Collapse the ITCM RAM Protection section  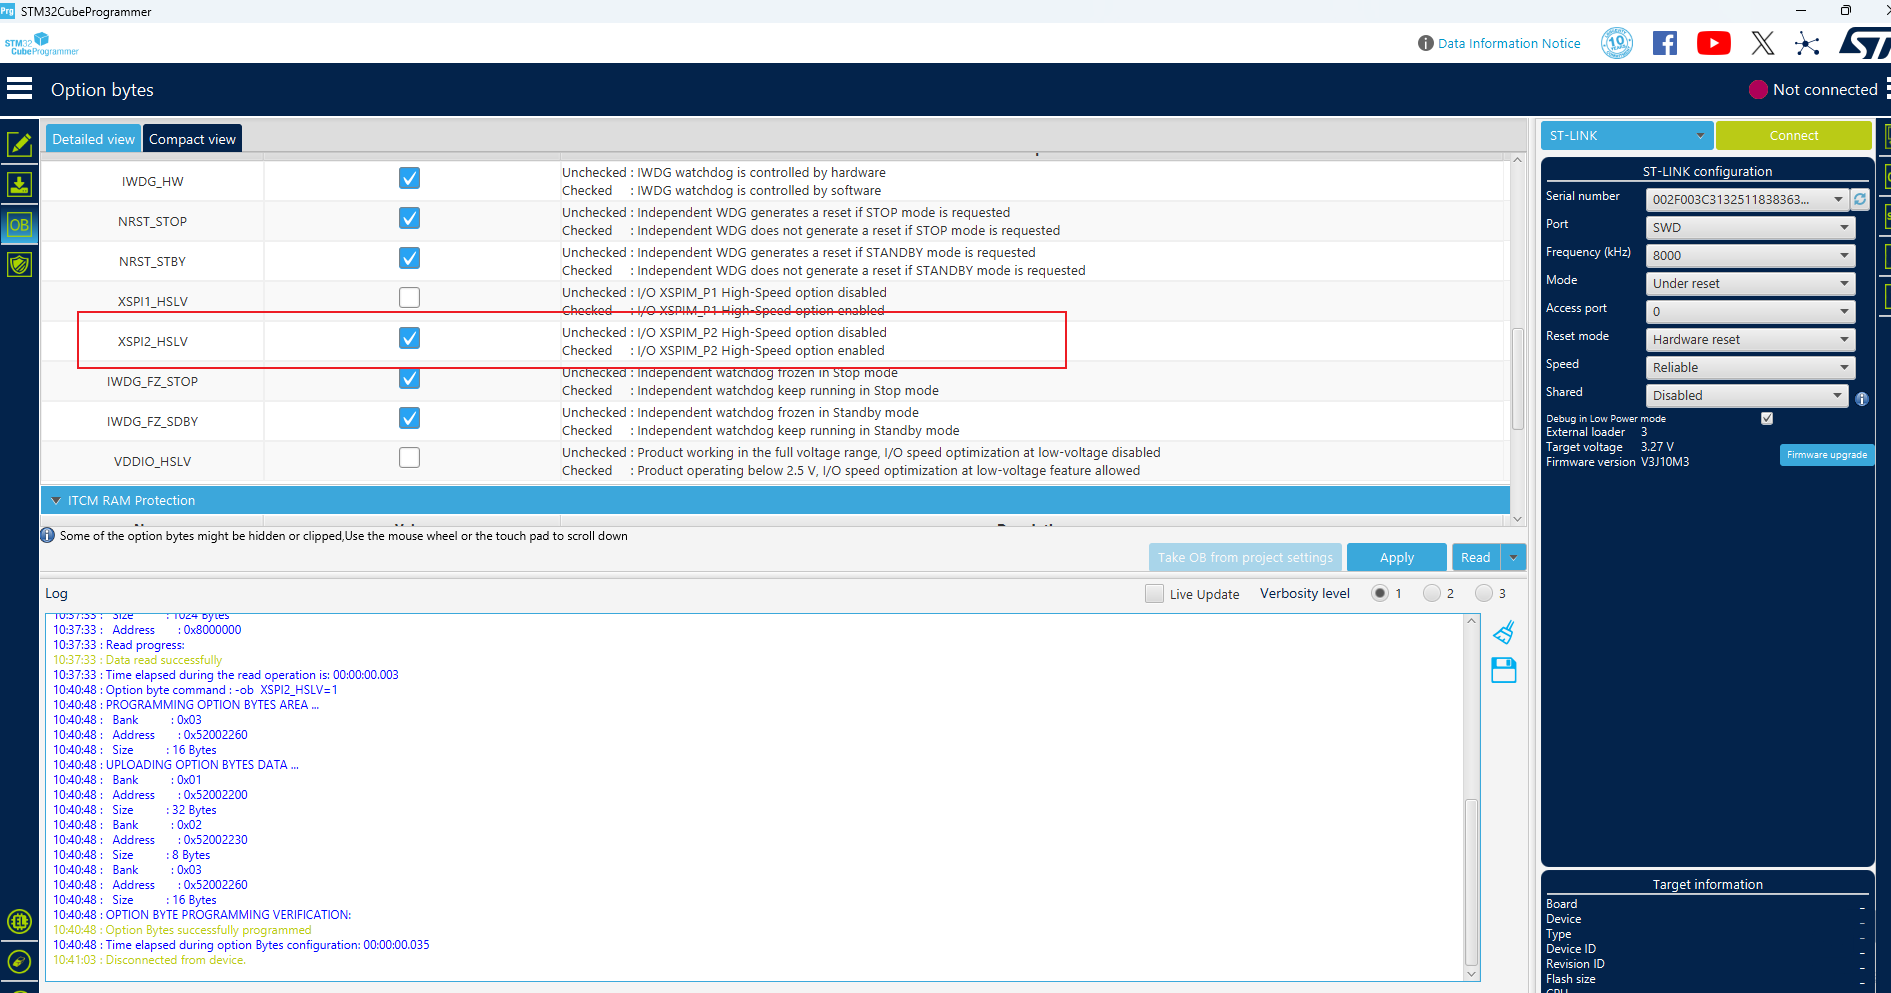[56, 501]
